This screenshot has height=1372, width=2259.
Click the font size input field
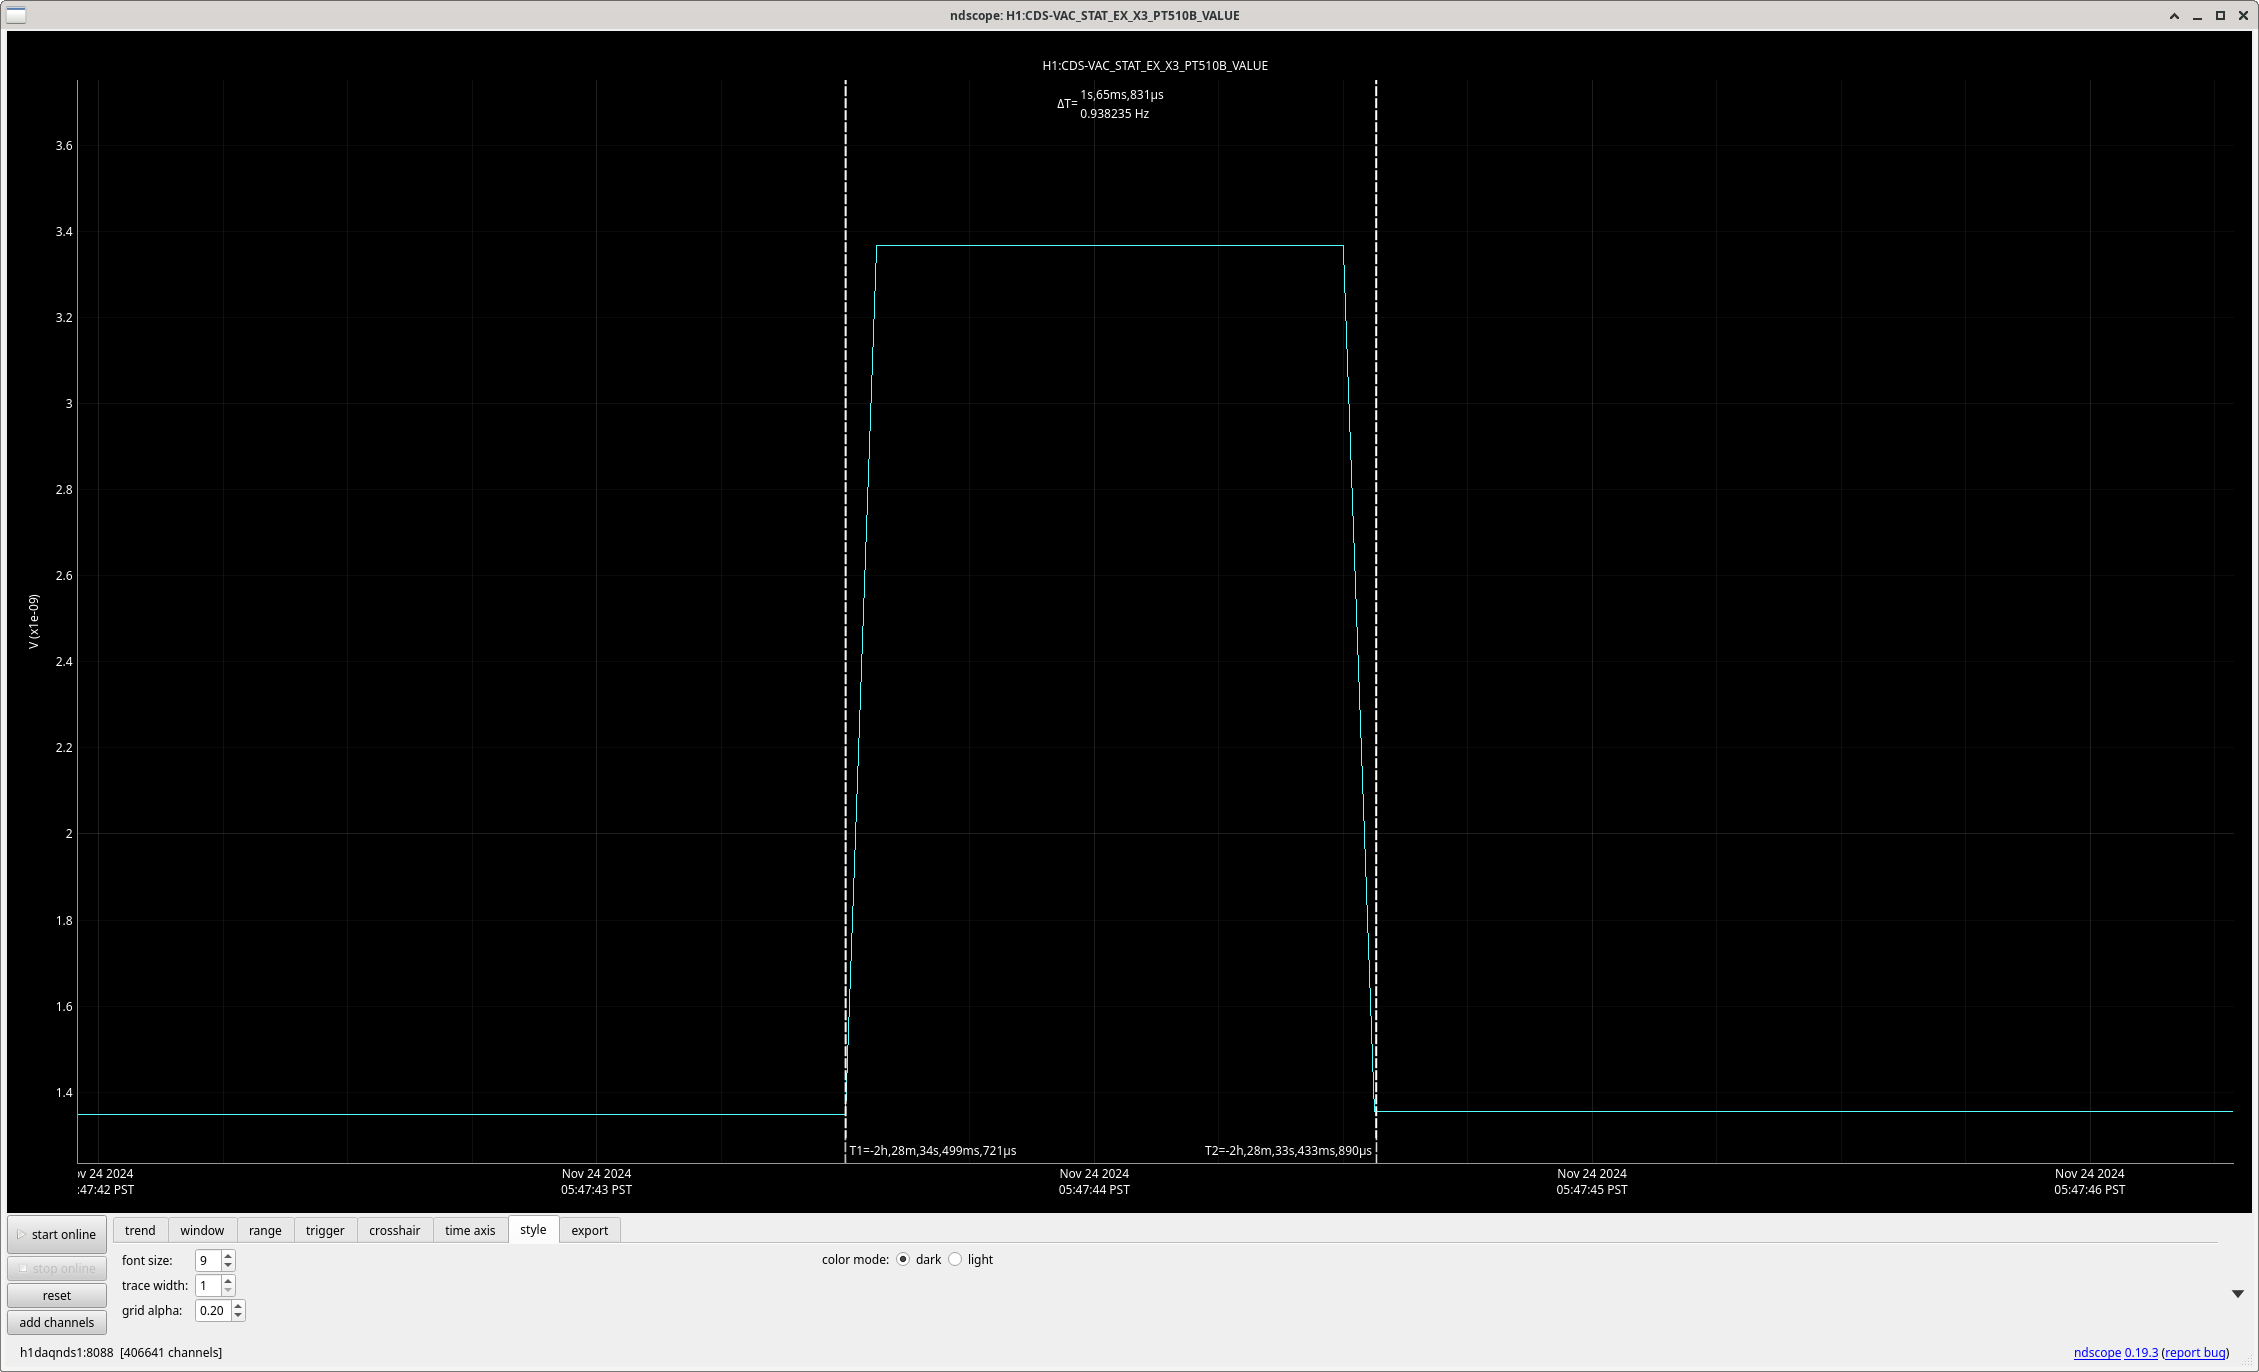tap(208, 1260)
